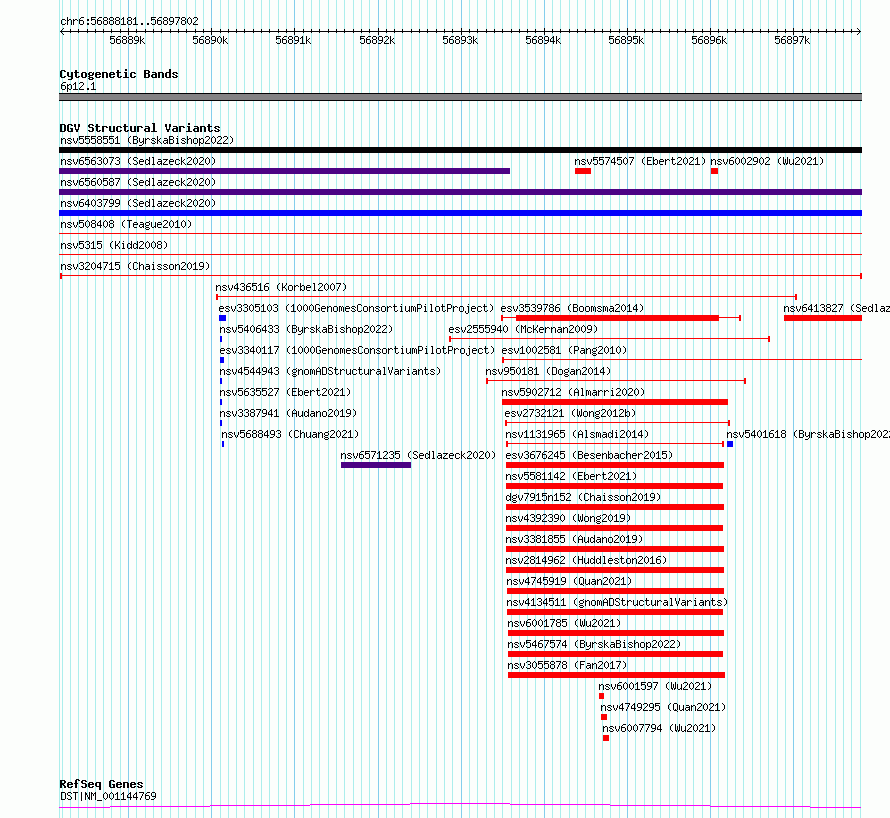Click the black nsv5558551 variant bar
This screenshot has height=818, width=890.
point(460,150)
